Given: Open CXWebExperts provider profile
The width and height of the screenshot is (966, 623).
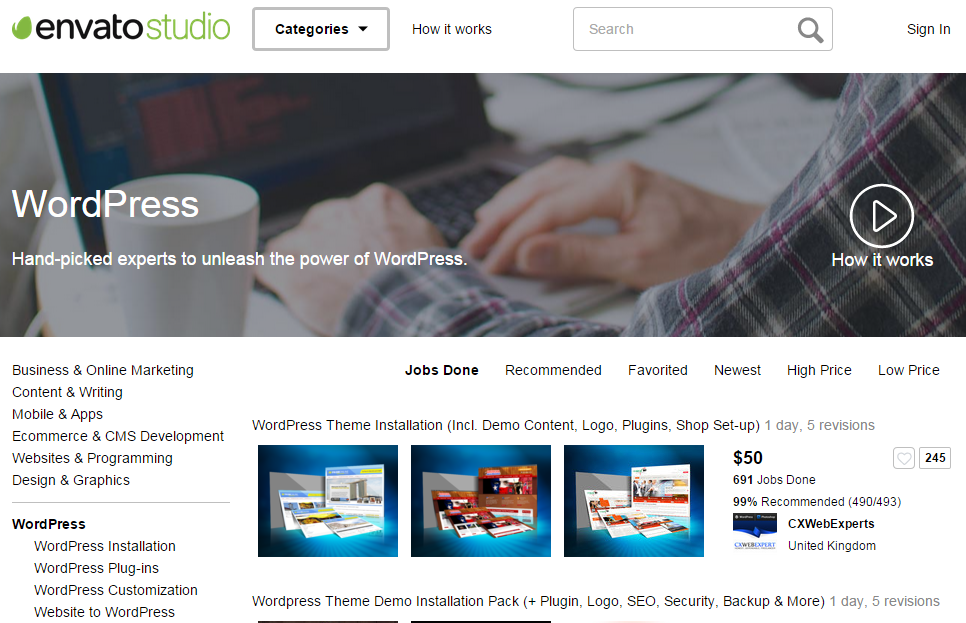Looking at the screenshot, I should 831,524.
